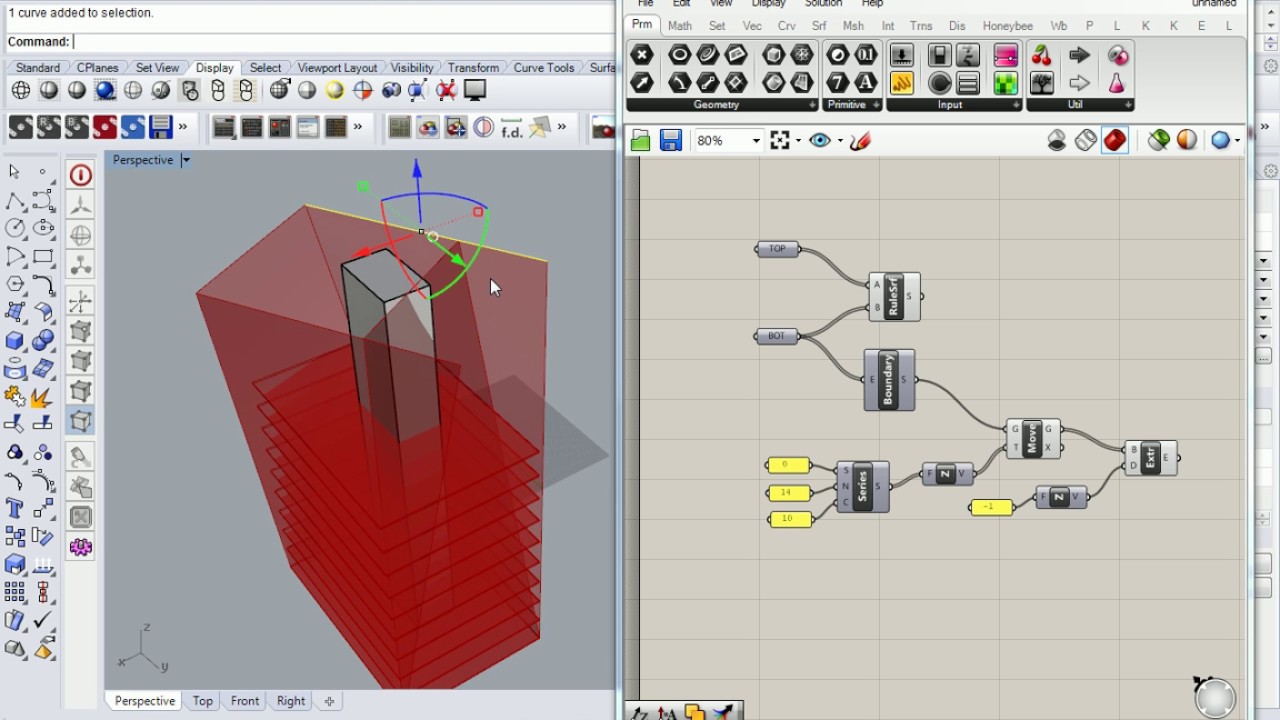The height and width of the screenshot is (720, 1280).
Task: Open the Honeybee tab in Grasshopper
Action: pyautogui.click(x=1008, y=26)
